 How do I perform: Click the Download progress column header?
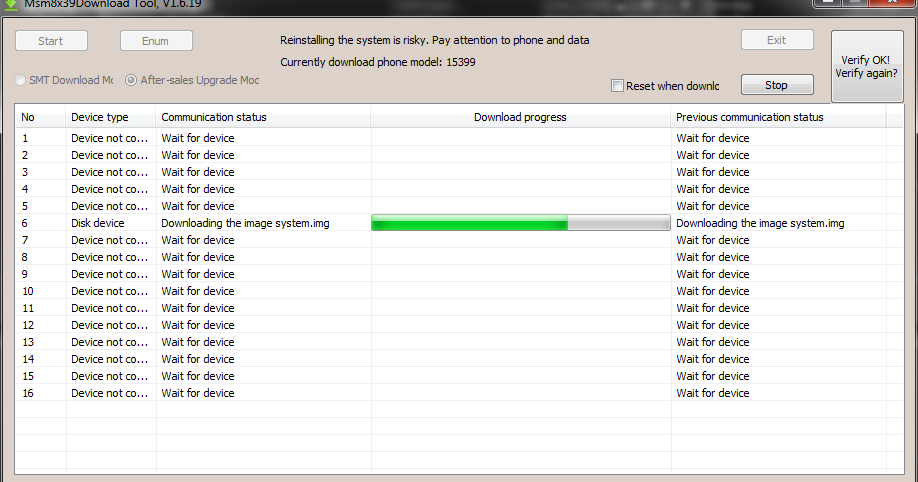[520, 117]
